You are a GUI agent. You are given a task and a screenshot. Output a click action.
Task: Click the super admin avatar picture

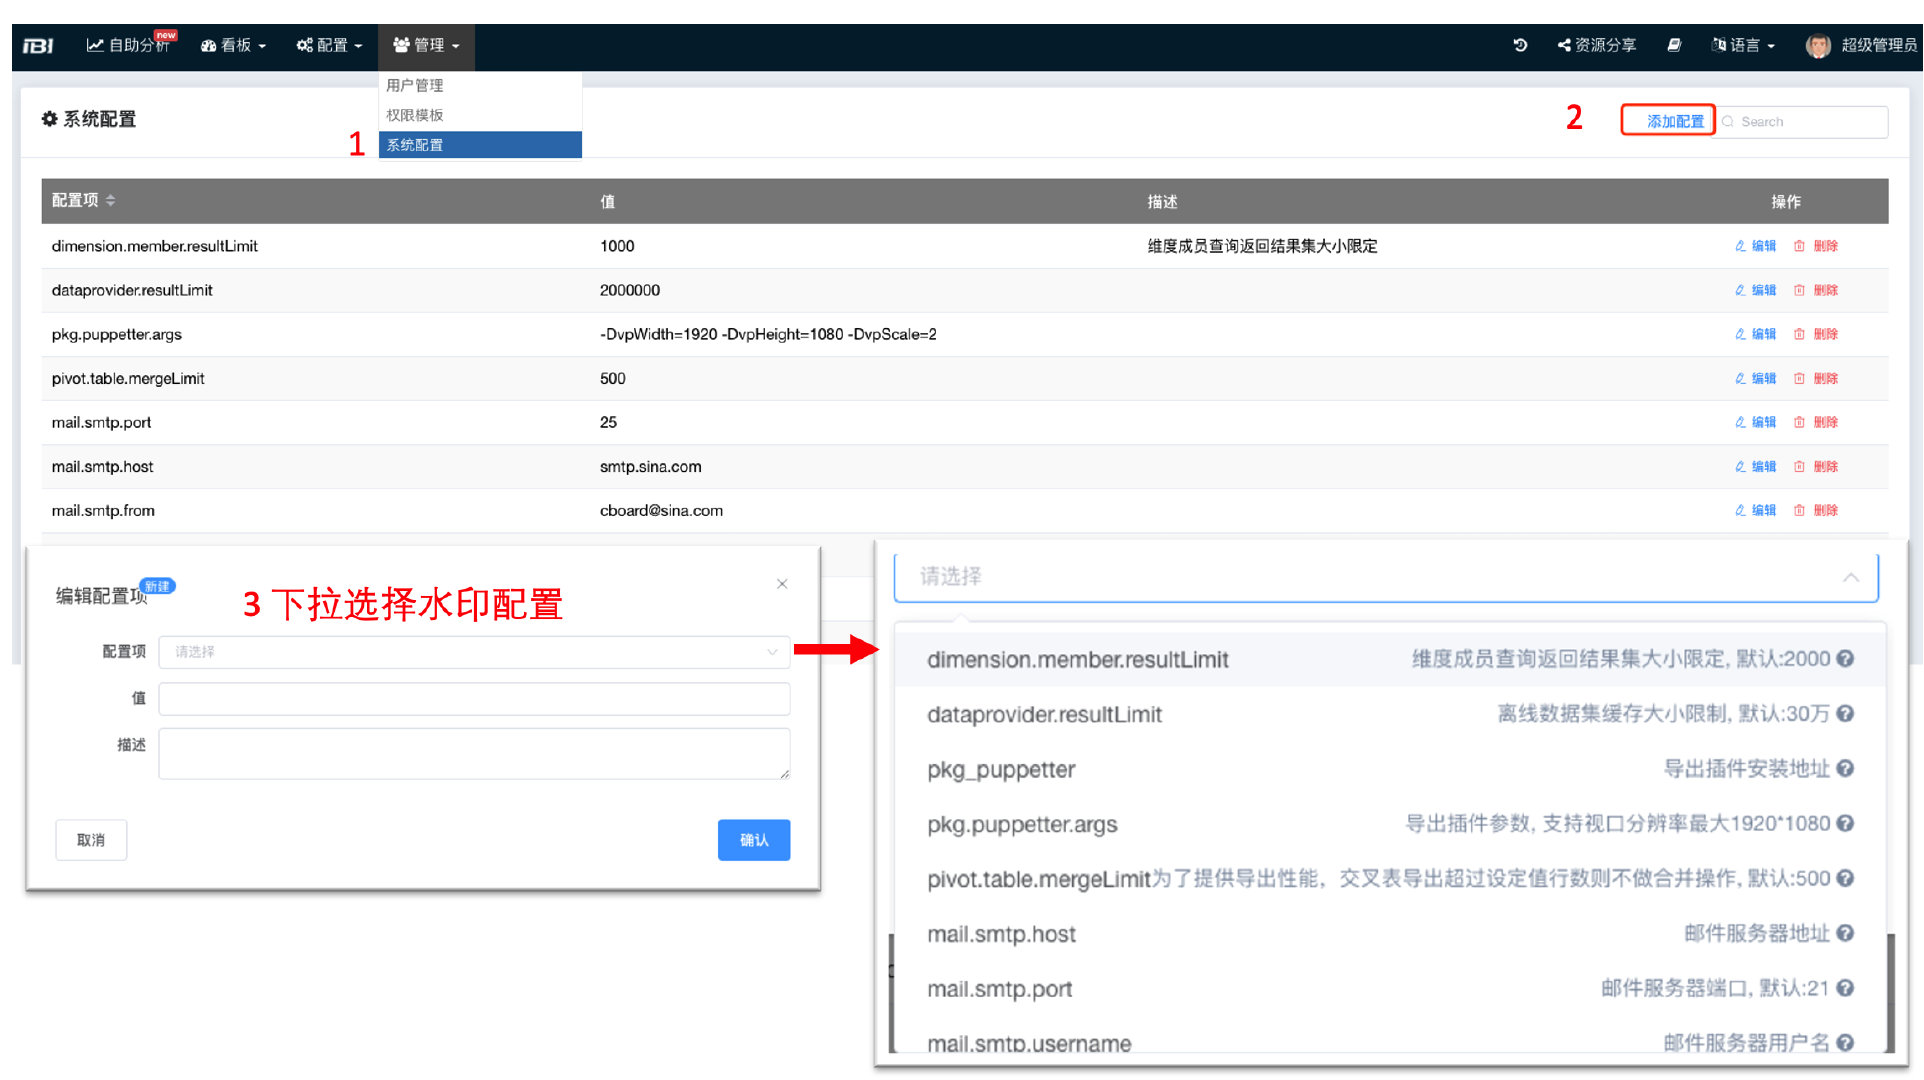click(1818, 46)
